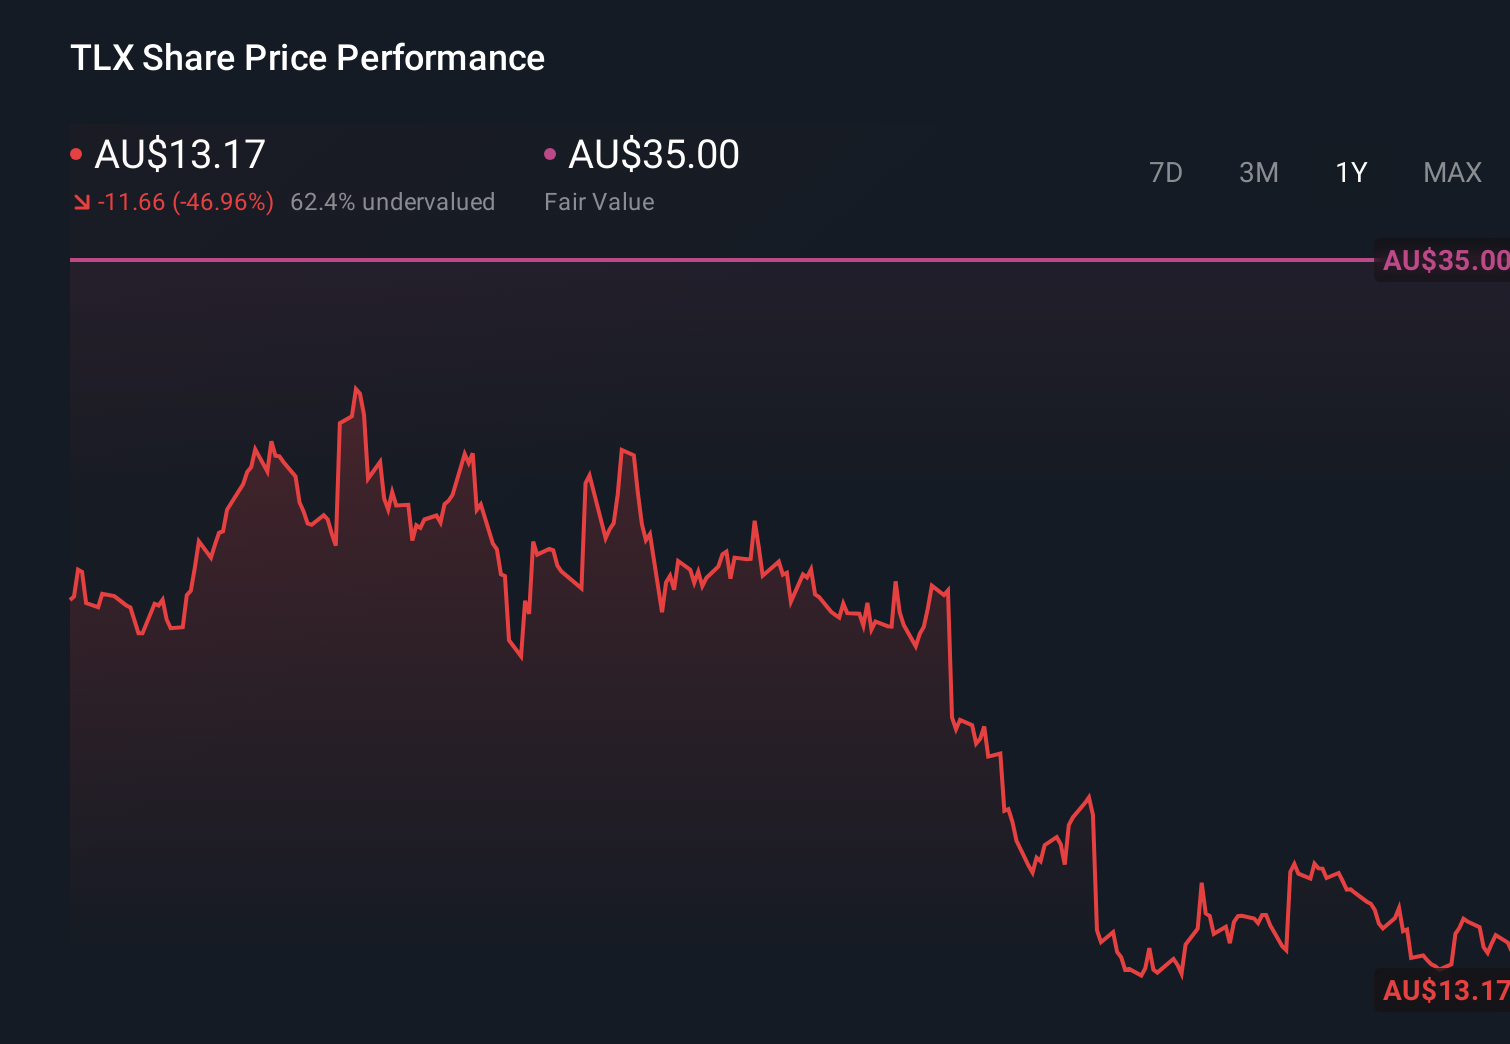Open the MAX time range view
1510x1044 pixels.
(x=1451, y=172)
